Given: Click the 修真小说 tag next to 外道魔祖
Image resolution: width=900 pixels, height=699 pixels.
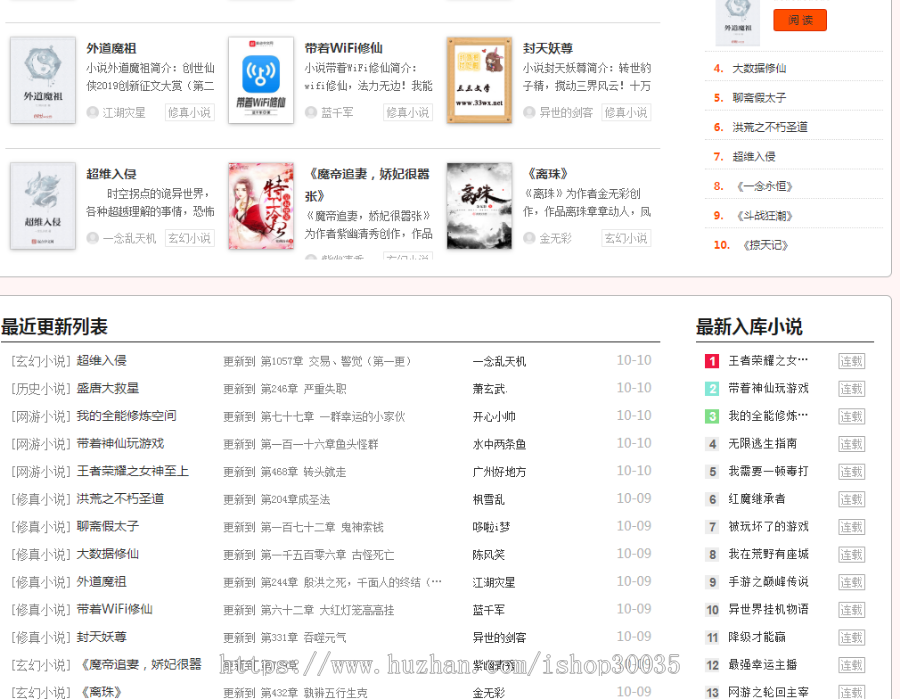Looking at the screenshot, I should click(x=188, y=113).
